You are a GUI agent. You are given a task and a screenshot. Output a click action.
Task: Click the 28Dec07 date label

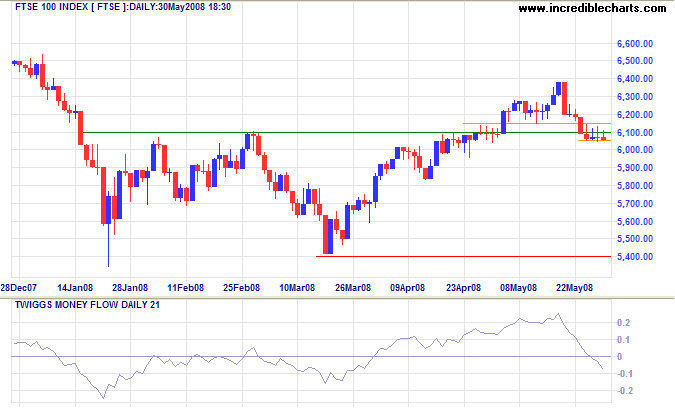pyautogui.click(x=19, y=288)
